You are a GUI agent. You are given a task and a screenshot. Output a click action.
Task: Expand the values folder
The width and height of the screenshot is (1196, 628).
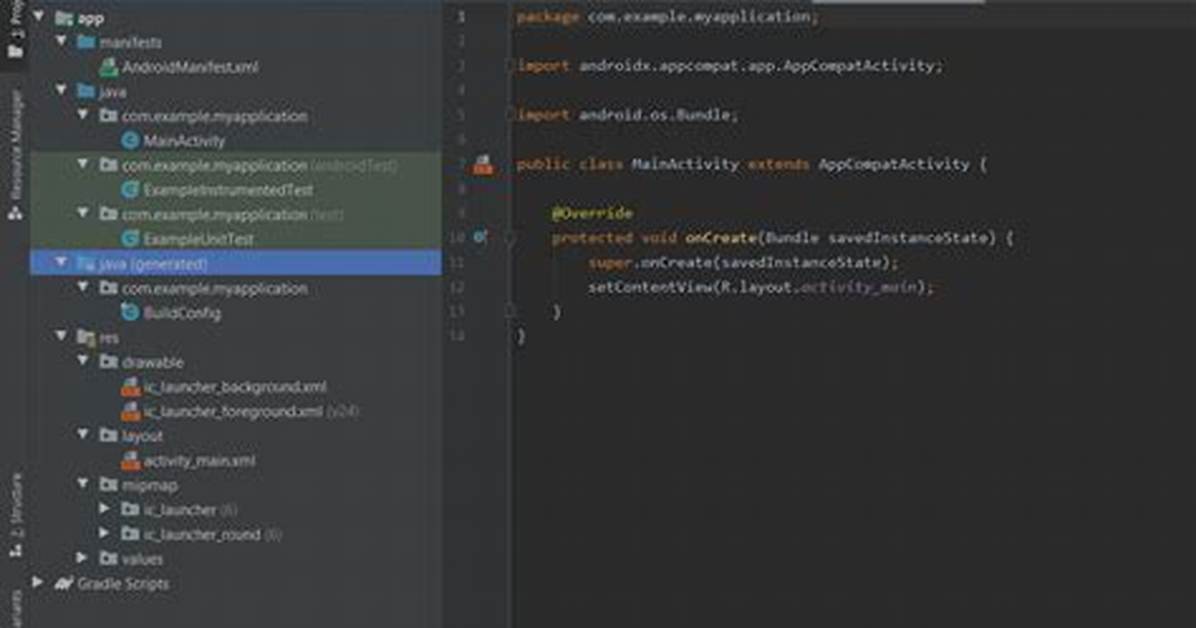click(x=82, y=558)
